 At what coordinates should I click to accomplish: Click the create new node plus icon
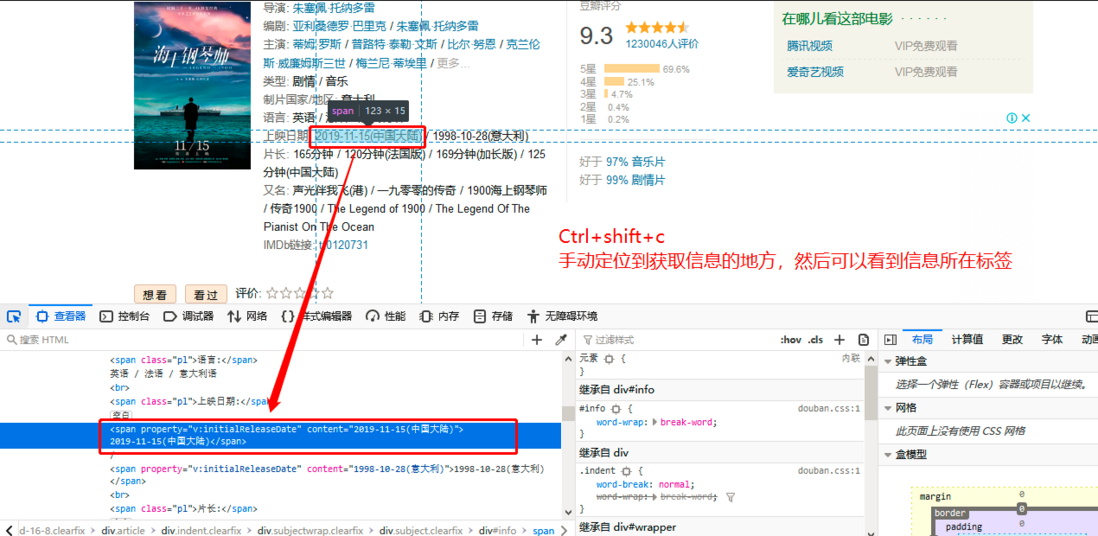tap(537, 340)
